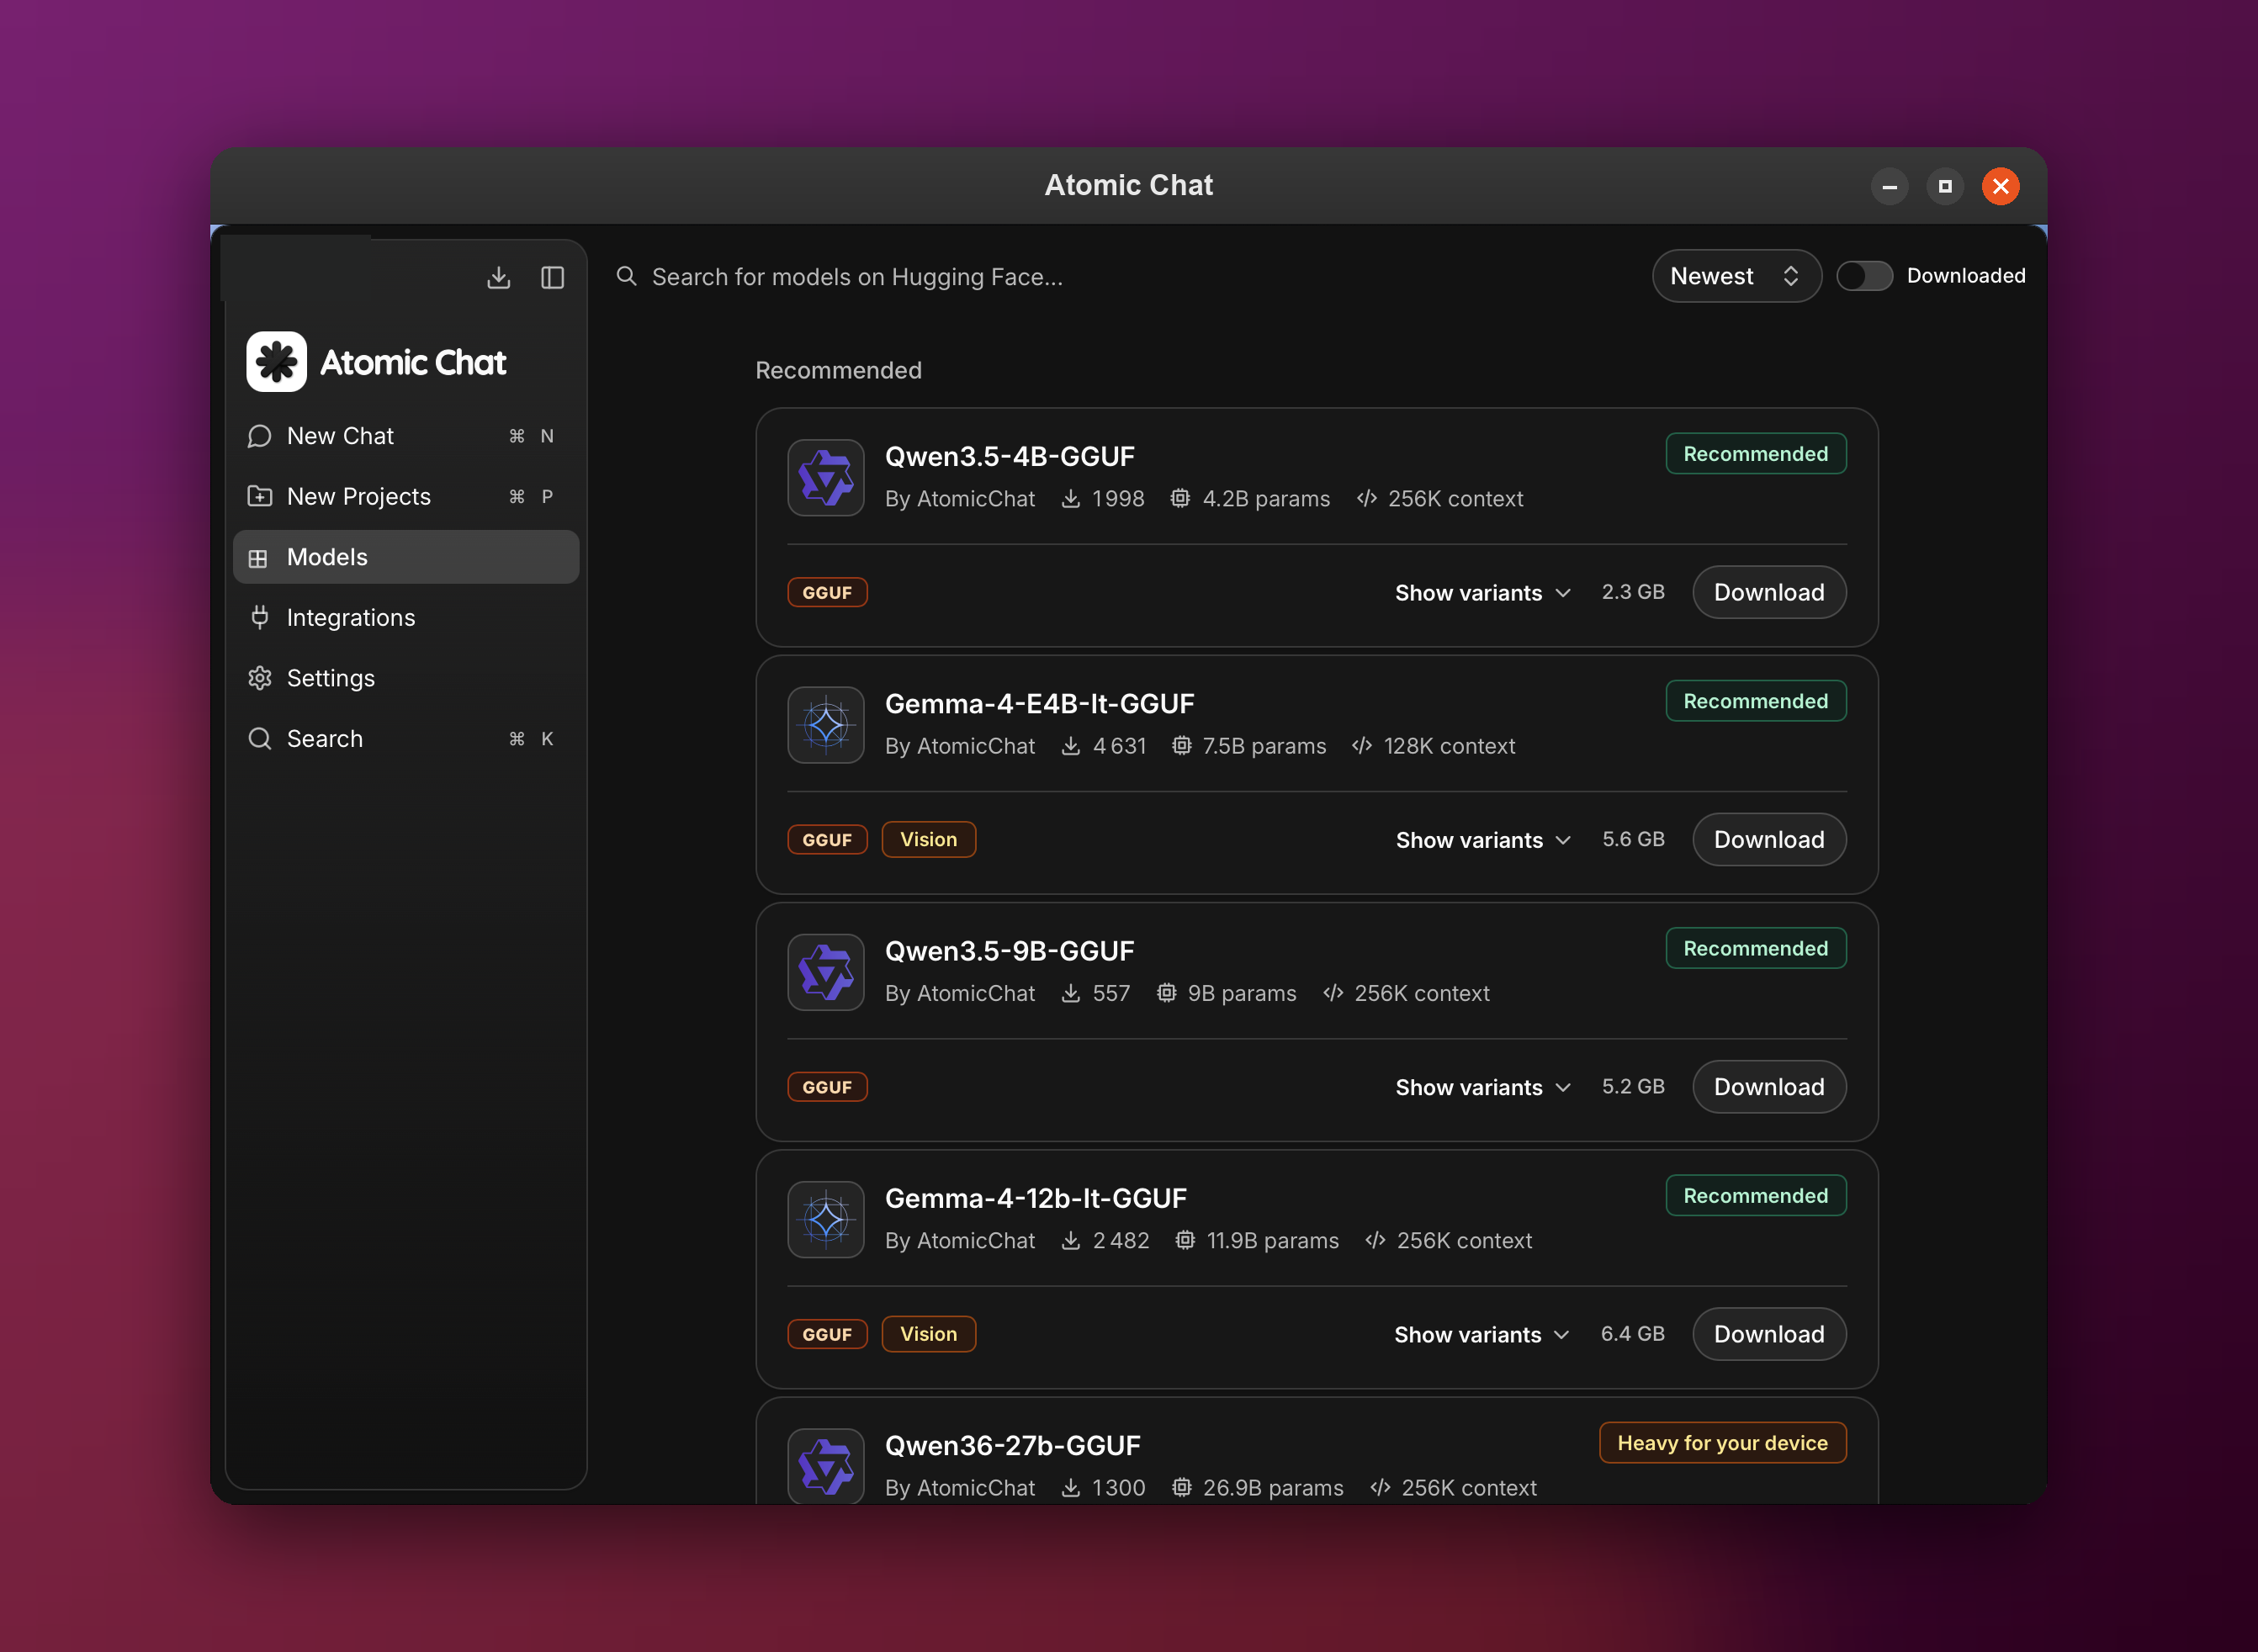Open New Projects in sidebar
Viewport: 2258px width, 1652px height.
[x=406, y=496]
